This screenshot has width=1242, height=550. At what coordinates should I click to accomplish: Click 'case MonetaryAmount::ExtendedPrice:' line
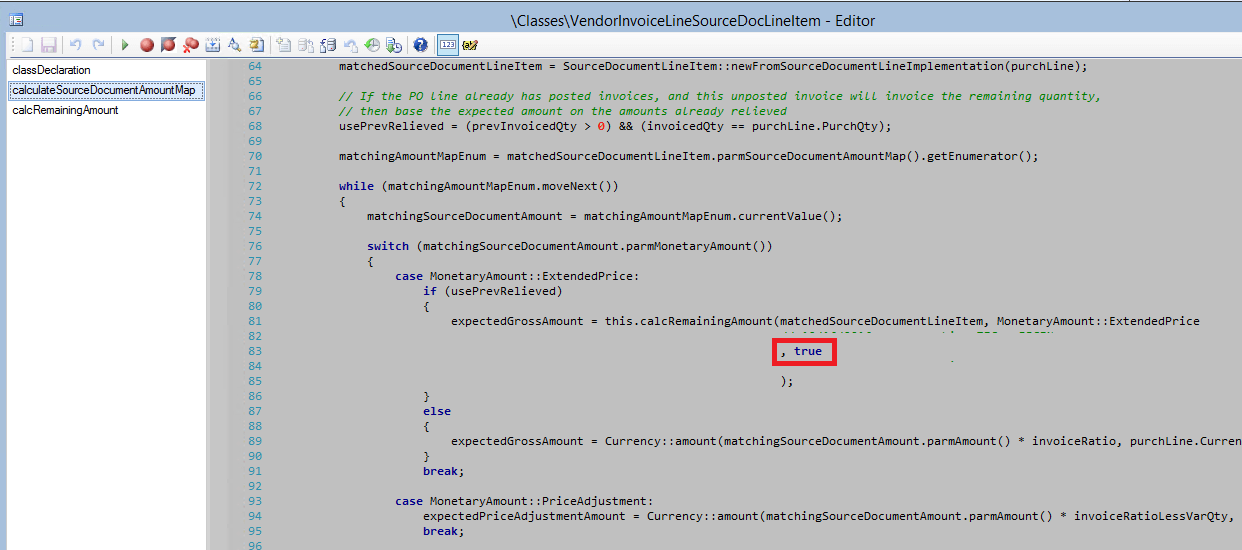(x=516, y=276)
